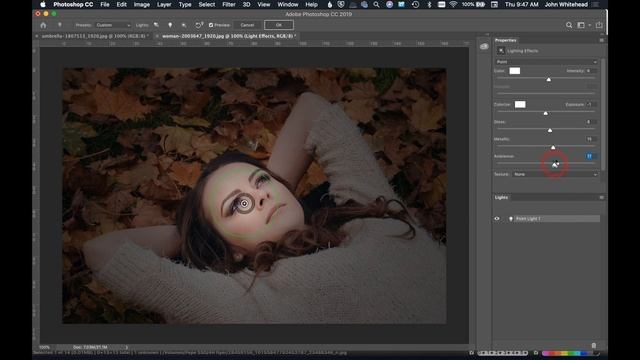Click the OK button

tap(279, 25)
